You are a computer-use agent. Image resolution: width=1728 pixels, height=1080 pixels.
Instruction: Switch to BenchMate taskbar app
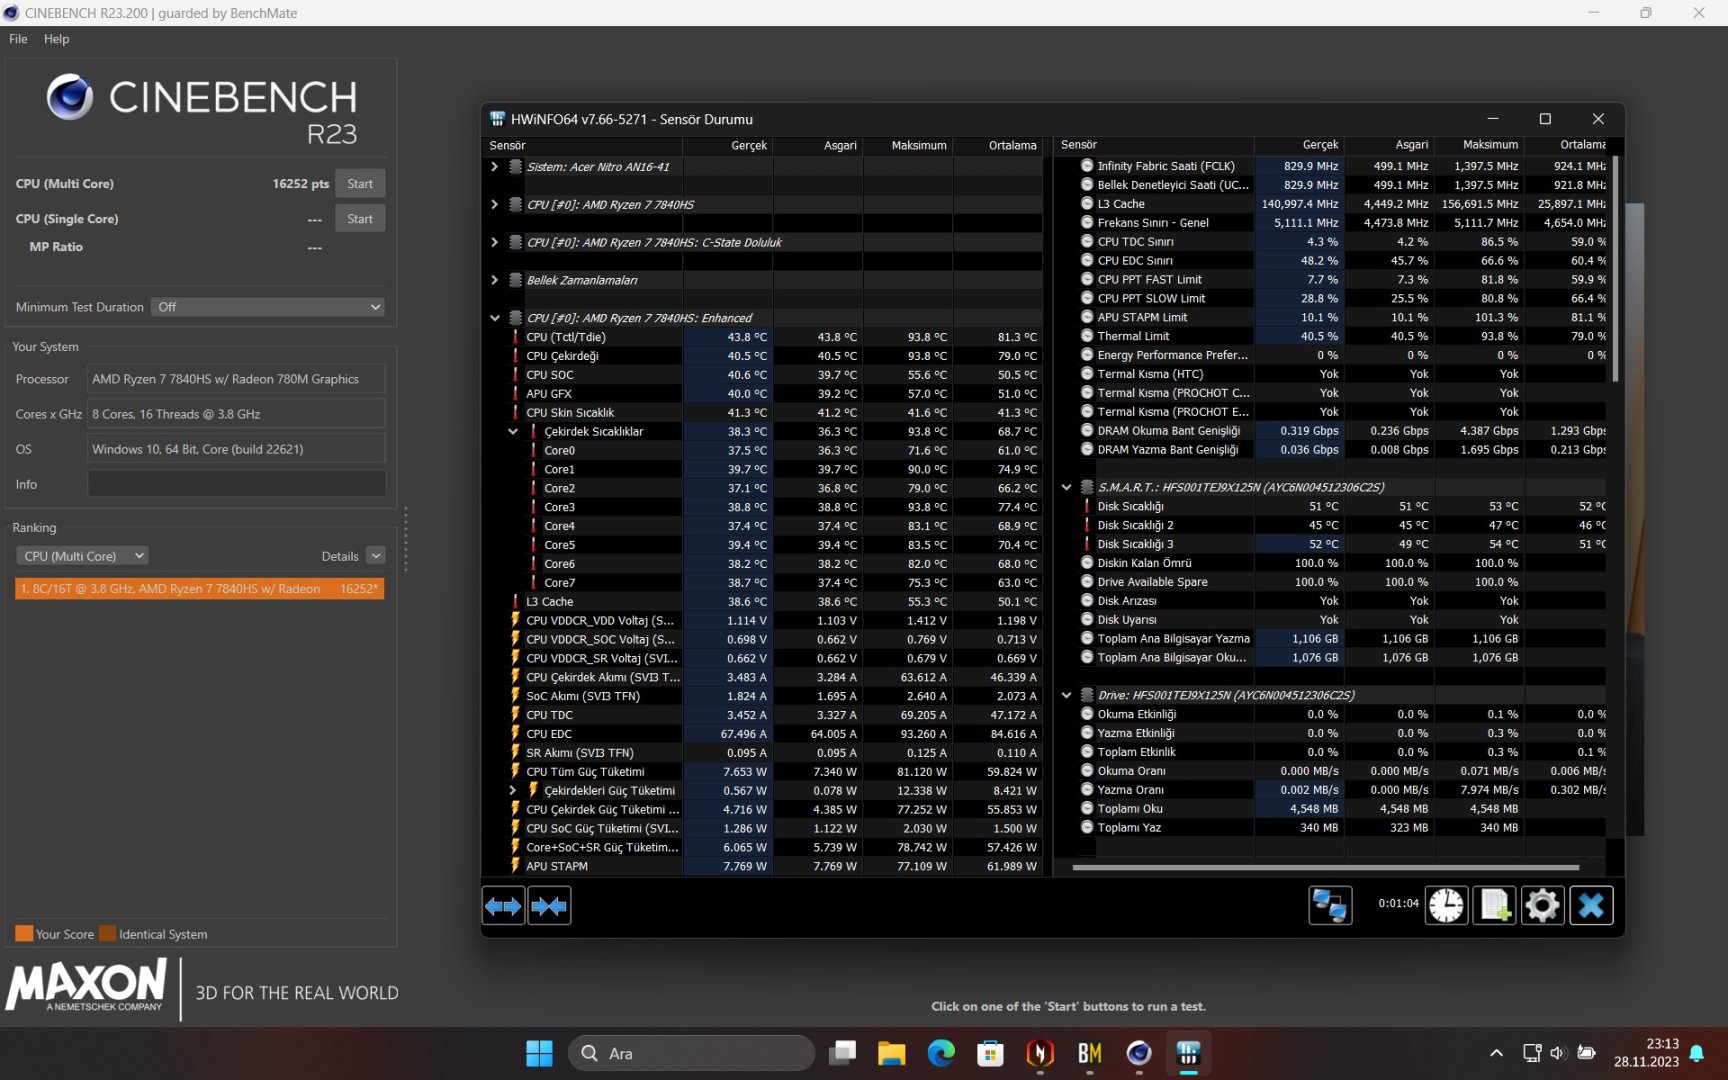click(1089, 1053)
